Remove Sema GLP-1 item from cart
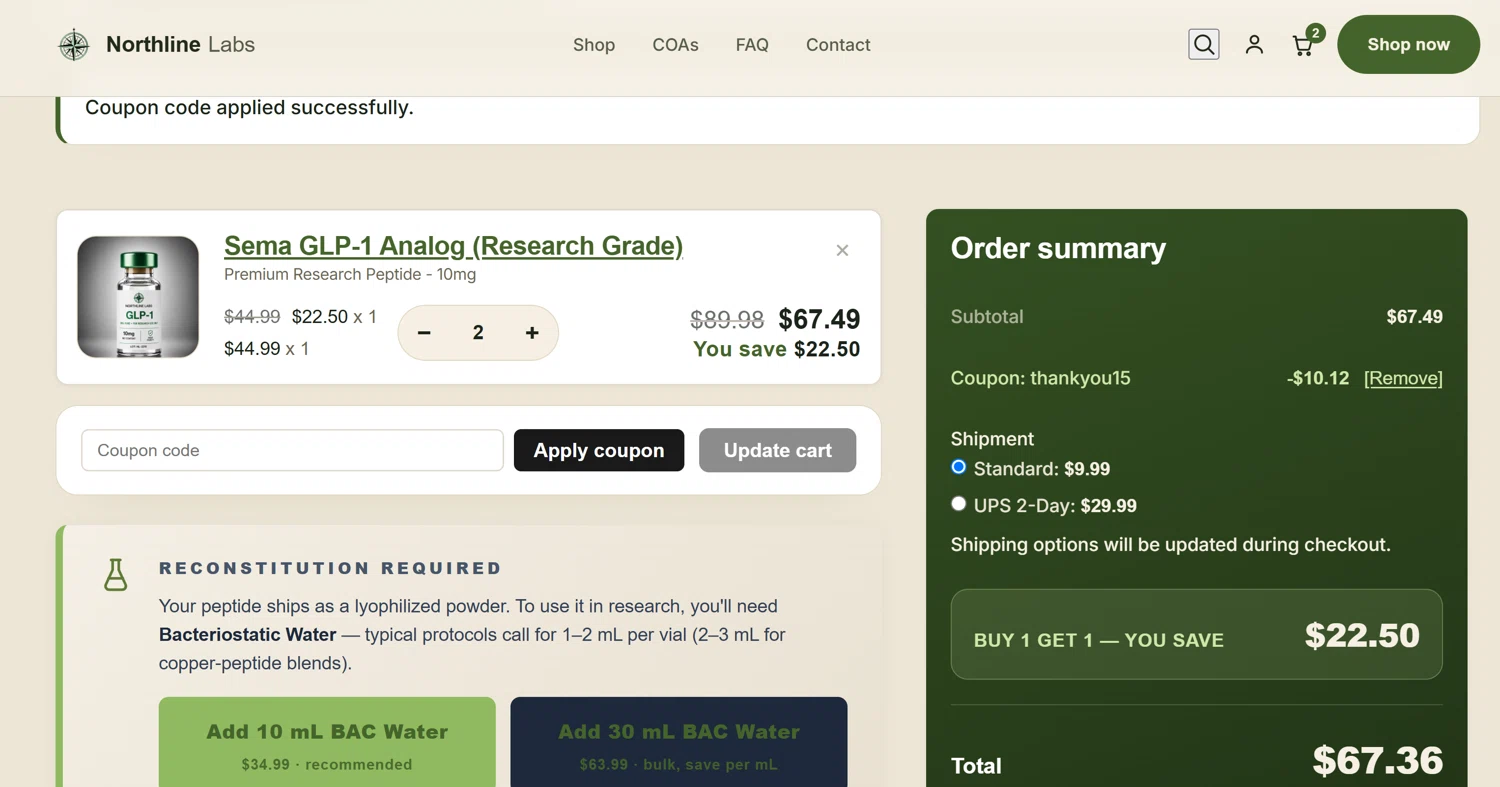Viewport: 1500px width, 787px height. tap(842, 250)
